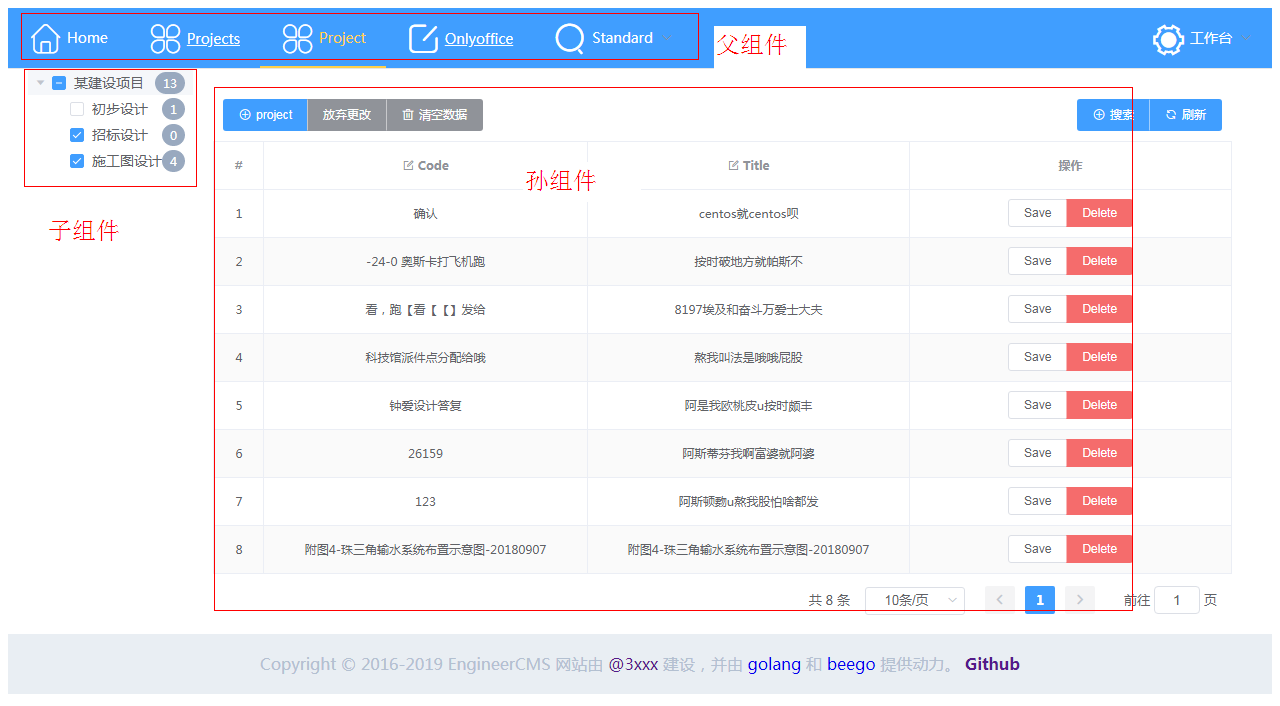Click the 放弃更改 button

(x=347, y=115)
